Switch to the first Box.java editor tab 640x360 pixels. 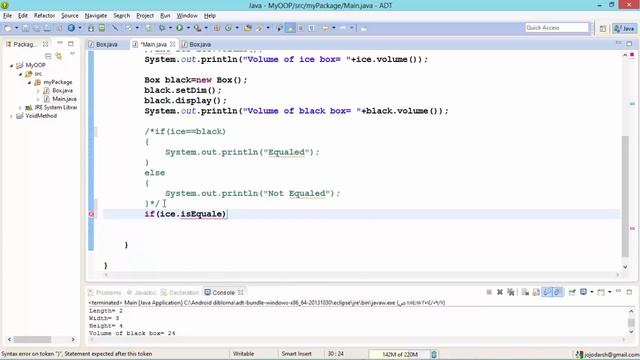(107, 44)
